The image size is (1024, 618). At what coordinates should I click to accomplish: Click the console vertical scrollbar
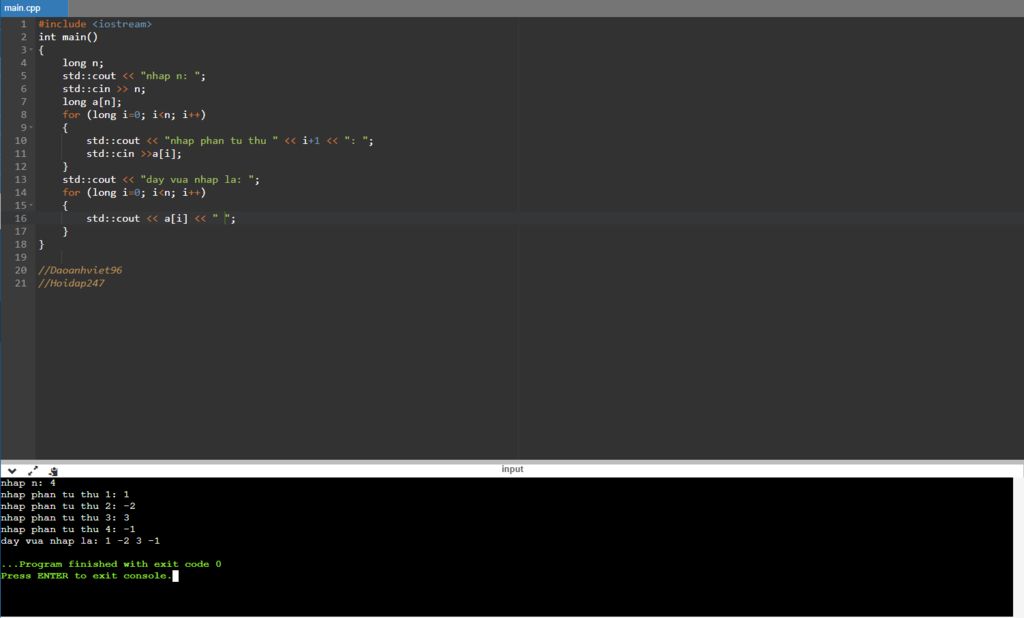(1018, 547)
